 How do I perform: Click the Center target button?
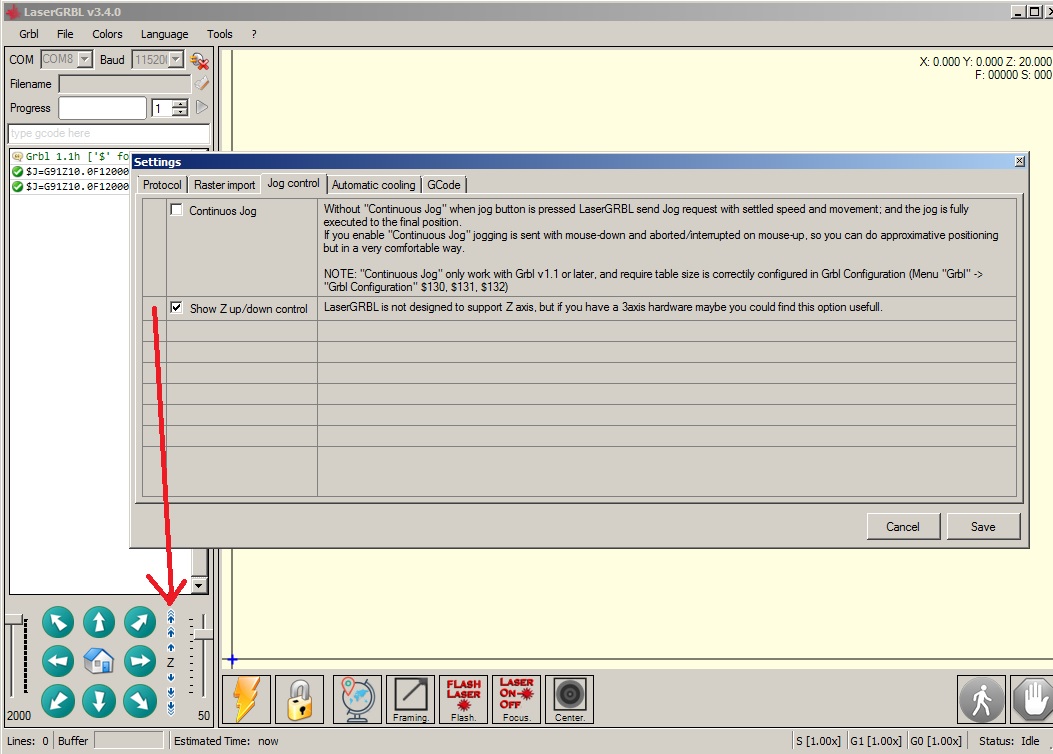click(x=569, y=700)
